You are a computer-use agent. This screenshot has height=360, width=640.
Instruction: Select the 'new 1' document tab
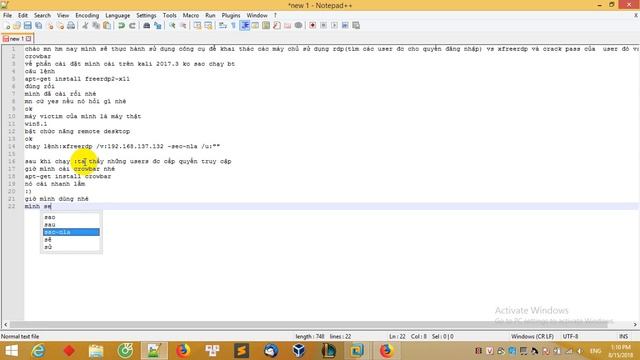(x=16, y=39)
